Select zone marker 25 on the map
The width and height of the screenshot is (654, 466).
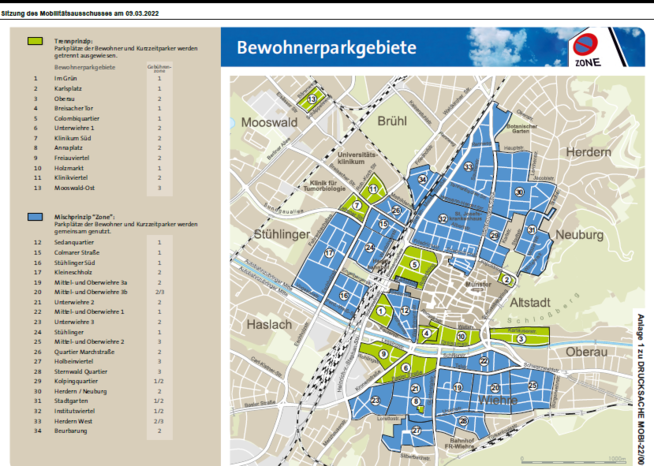[x=532, y=385]
